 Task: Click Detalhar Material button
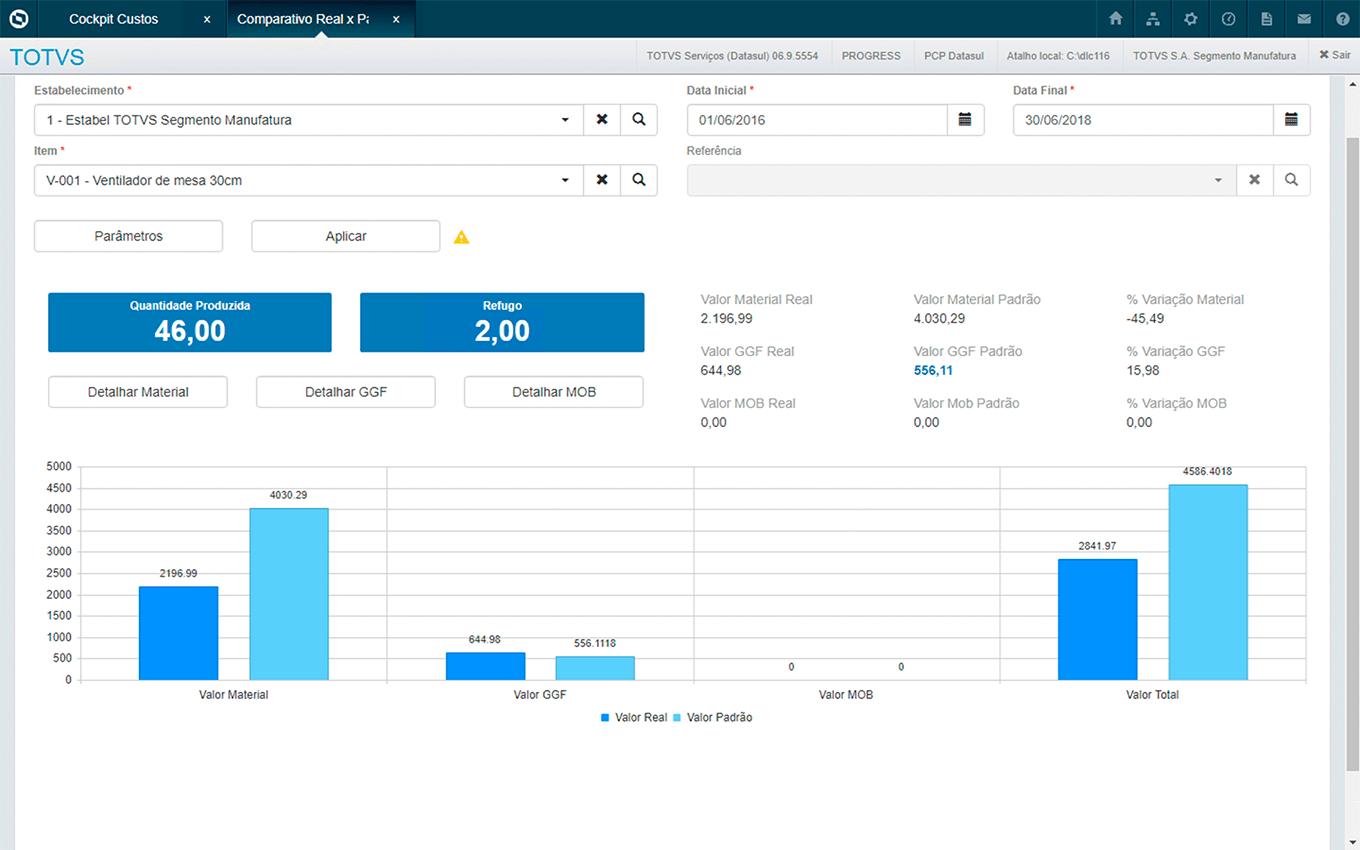tap(138, 392)
